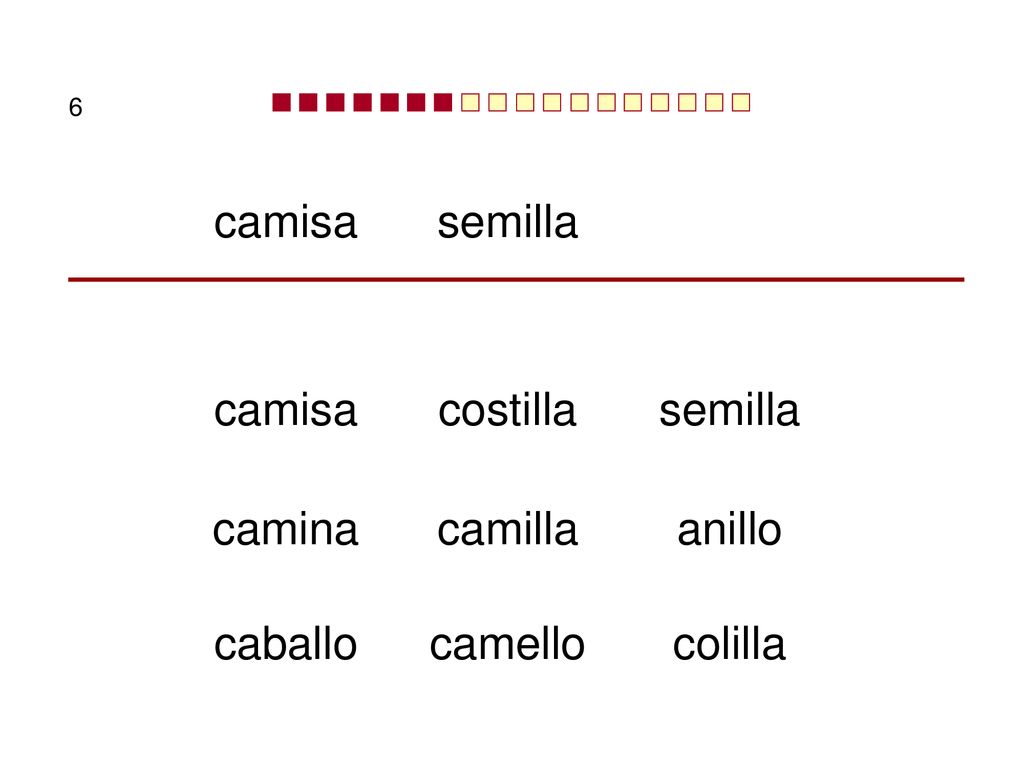Select camilla in the middle row

point(507,529)
